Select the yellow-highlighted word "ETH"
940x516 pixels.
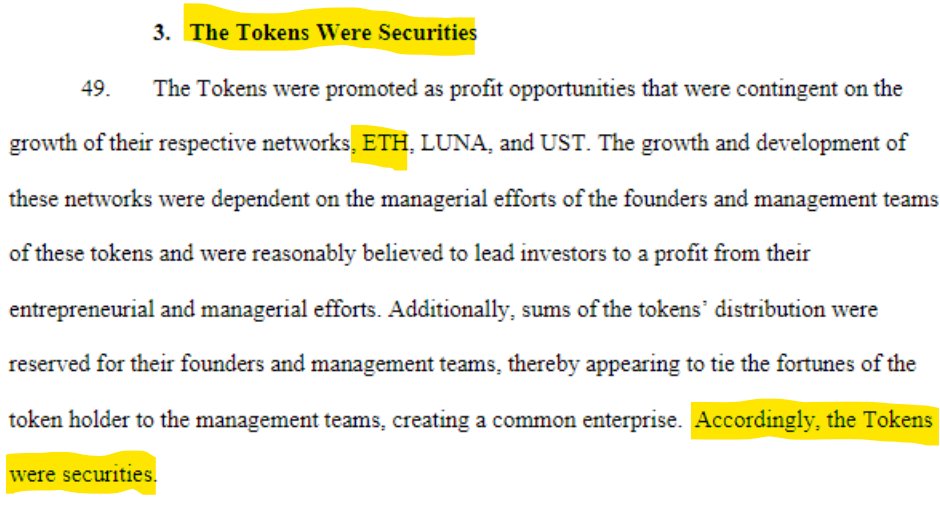(x=383, y=143)
